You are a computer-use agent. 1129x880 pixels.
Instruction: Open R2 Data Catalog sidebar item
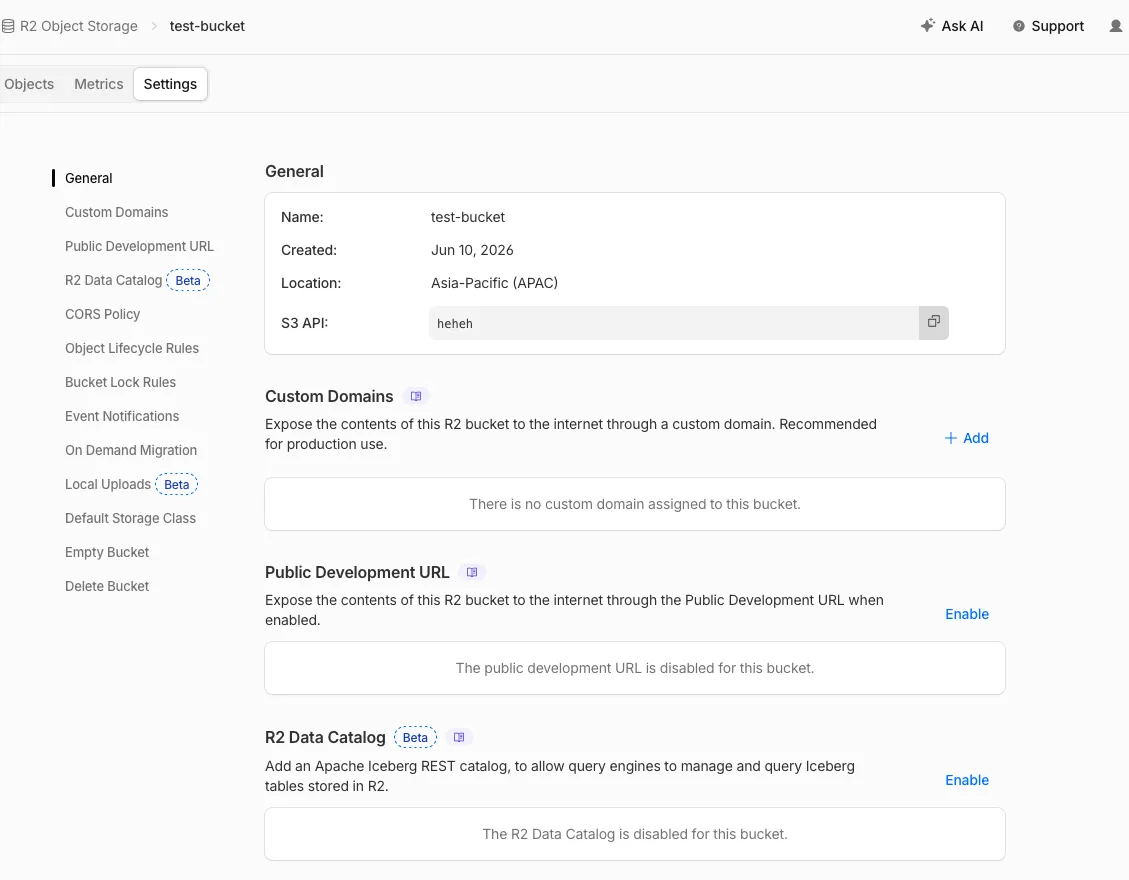114,280
